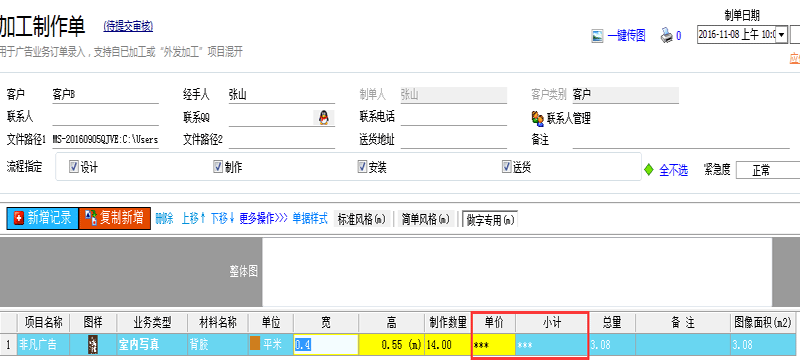Click the 文件路径1 input field
The height and width of the screenshot is (364, 800).
click(x=105, y=140)
